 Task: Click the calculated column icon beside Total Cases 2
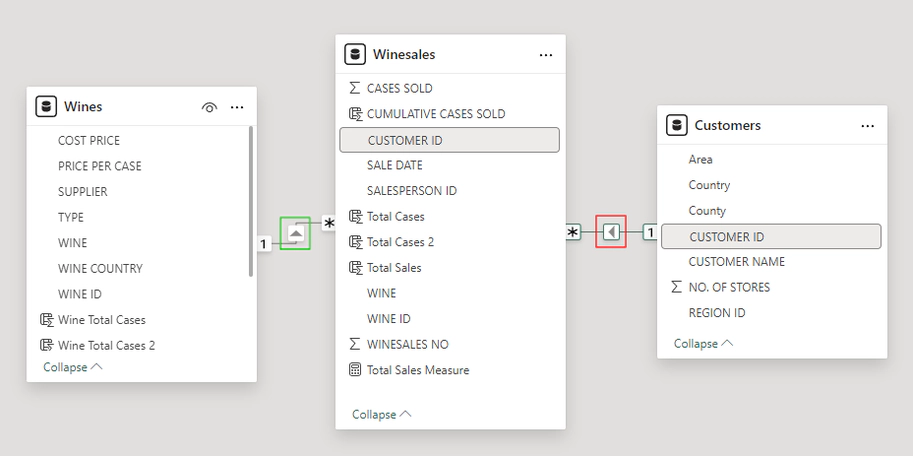tap(354, 242)
